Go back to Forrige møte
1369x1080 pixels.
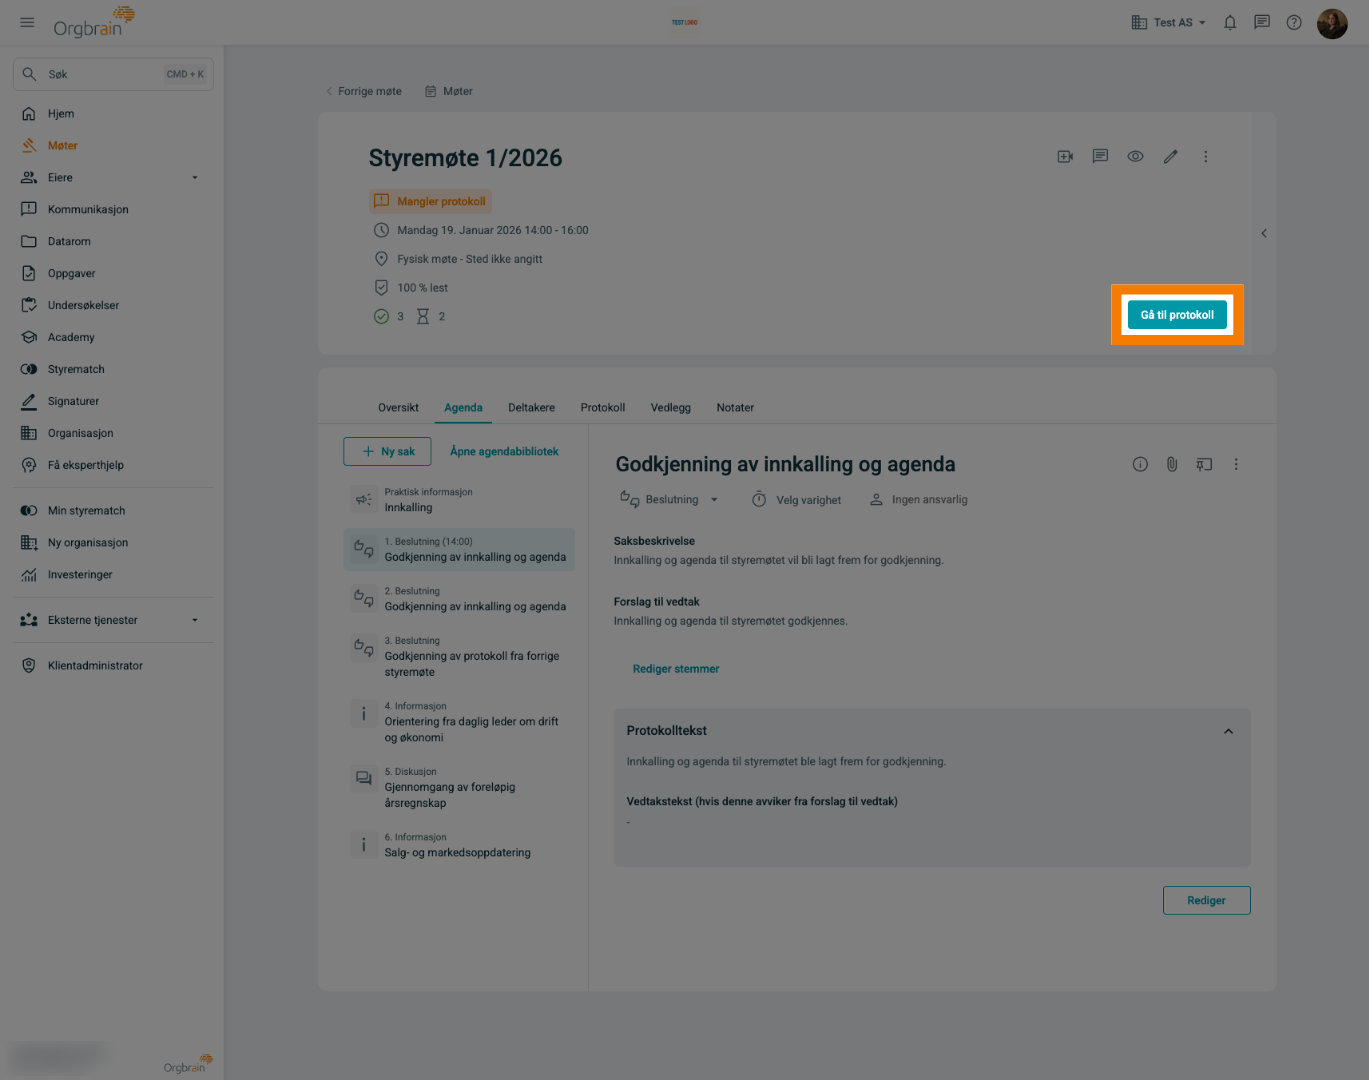363,91
